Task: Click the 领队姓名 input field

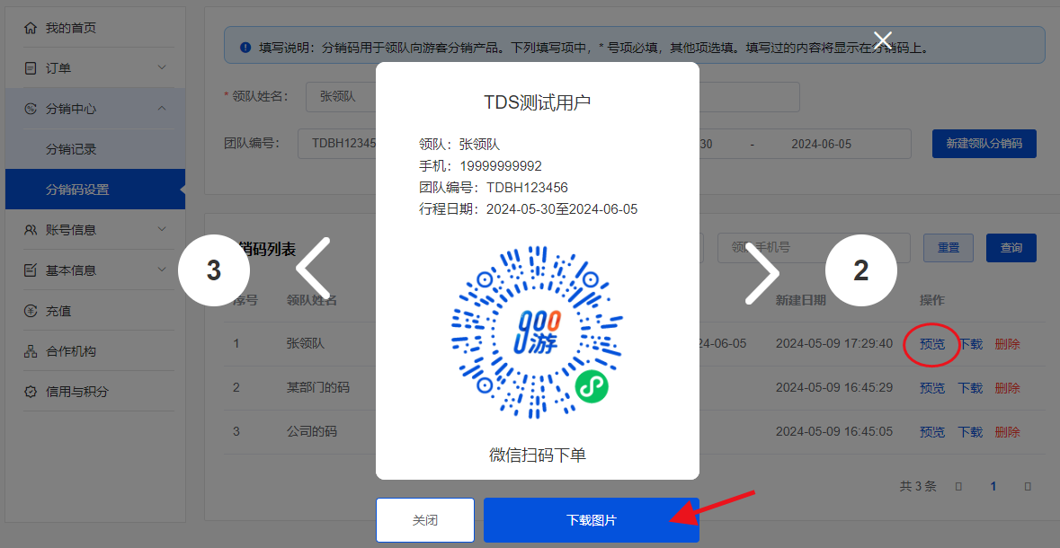Action: pos(340,97)
